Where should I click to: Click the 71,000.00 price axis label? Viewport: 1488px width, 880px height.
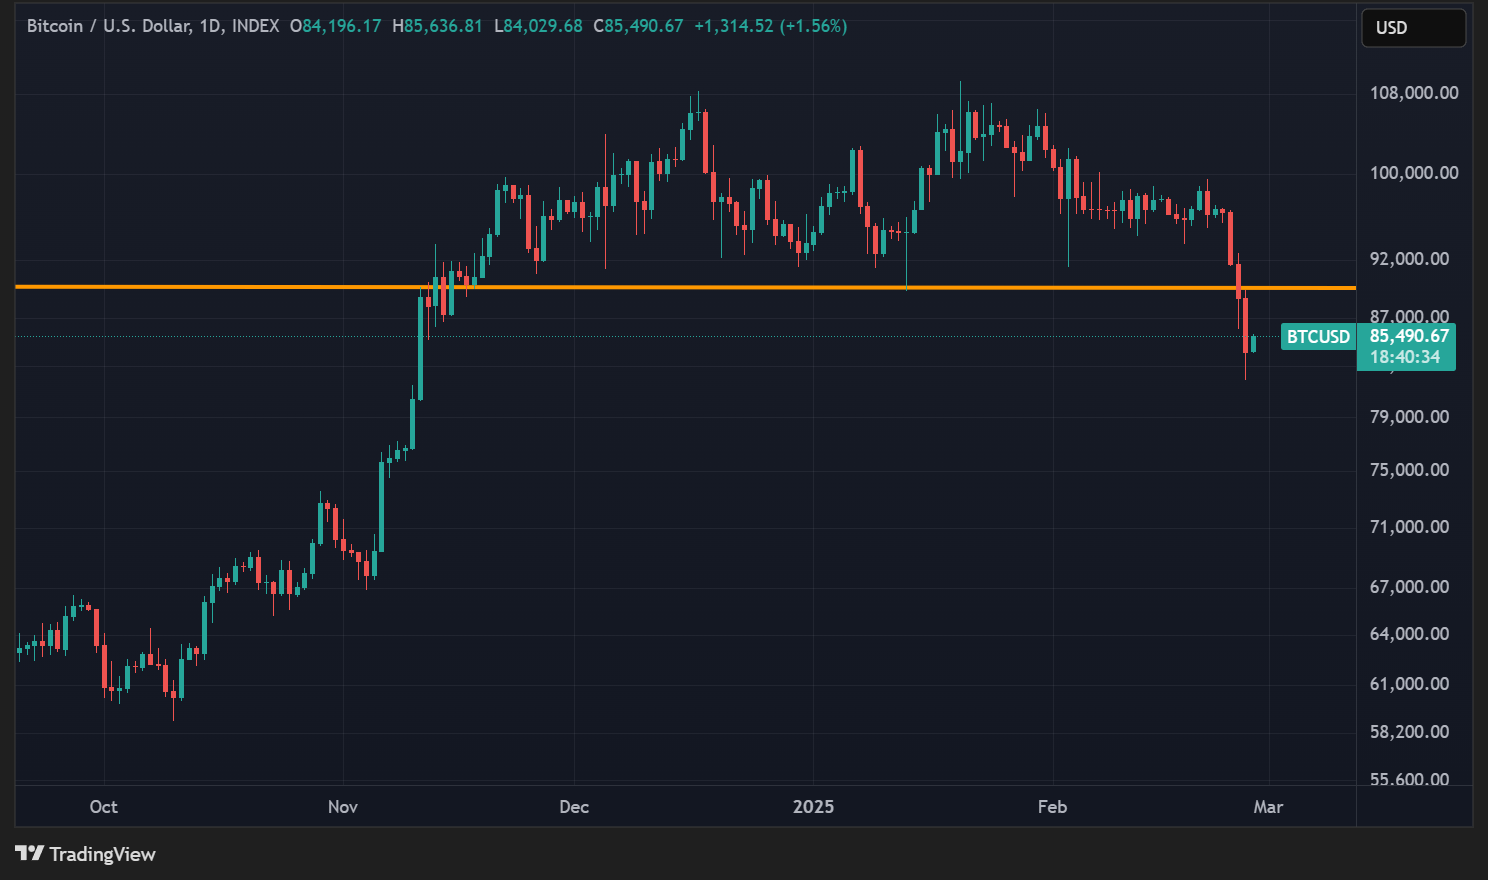tap(1408, 527)
